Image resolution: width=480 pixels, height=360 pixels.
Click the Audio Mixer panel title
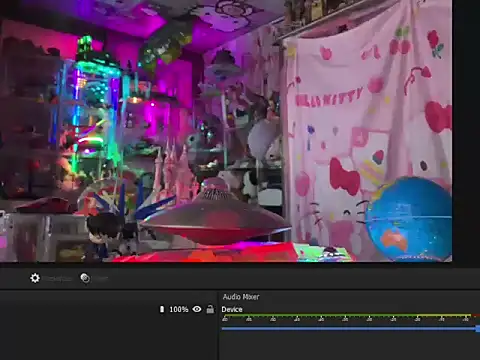241,297
